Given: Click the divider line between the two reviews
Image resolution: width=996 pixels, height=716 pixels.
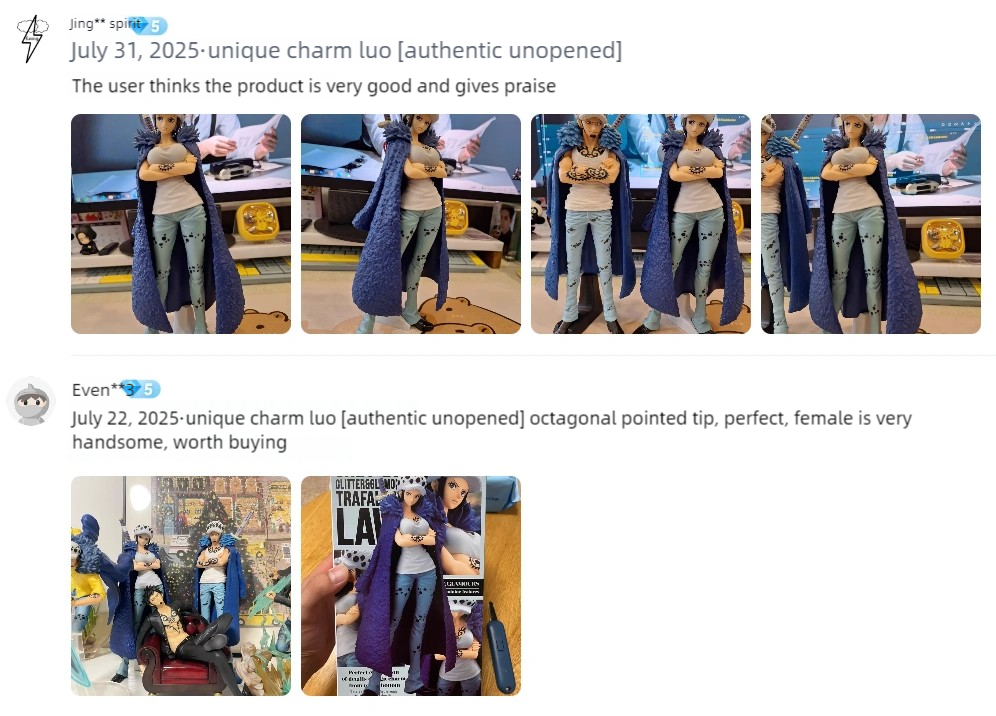Looking at the screenshot, I should tap(532, 356).
